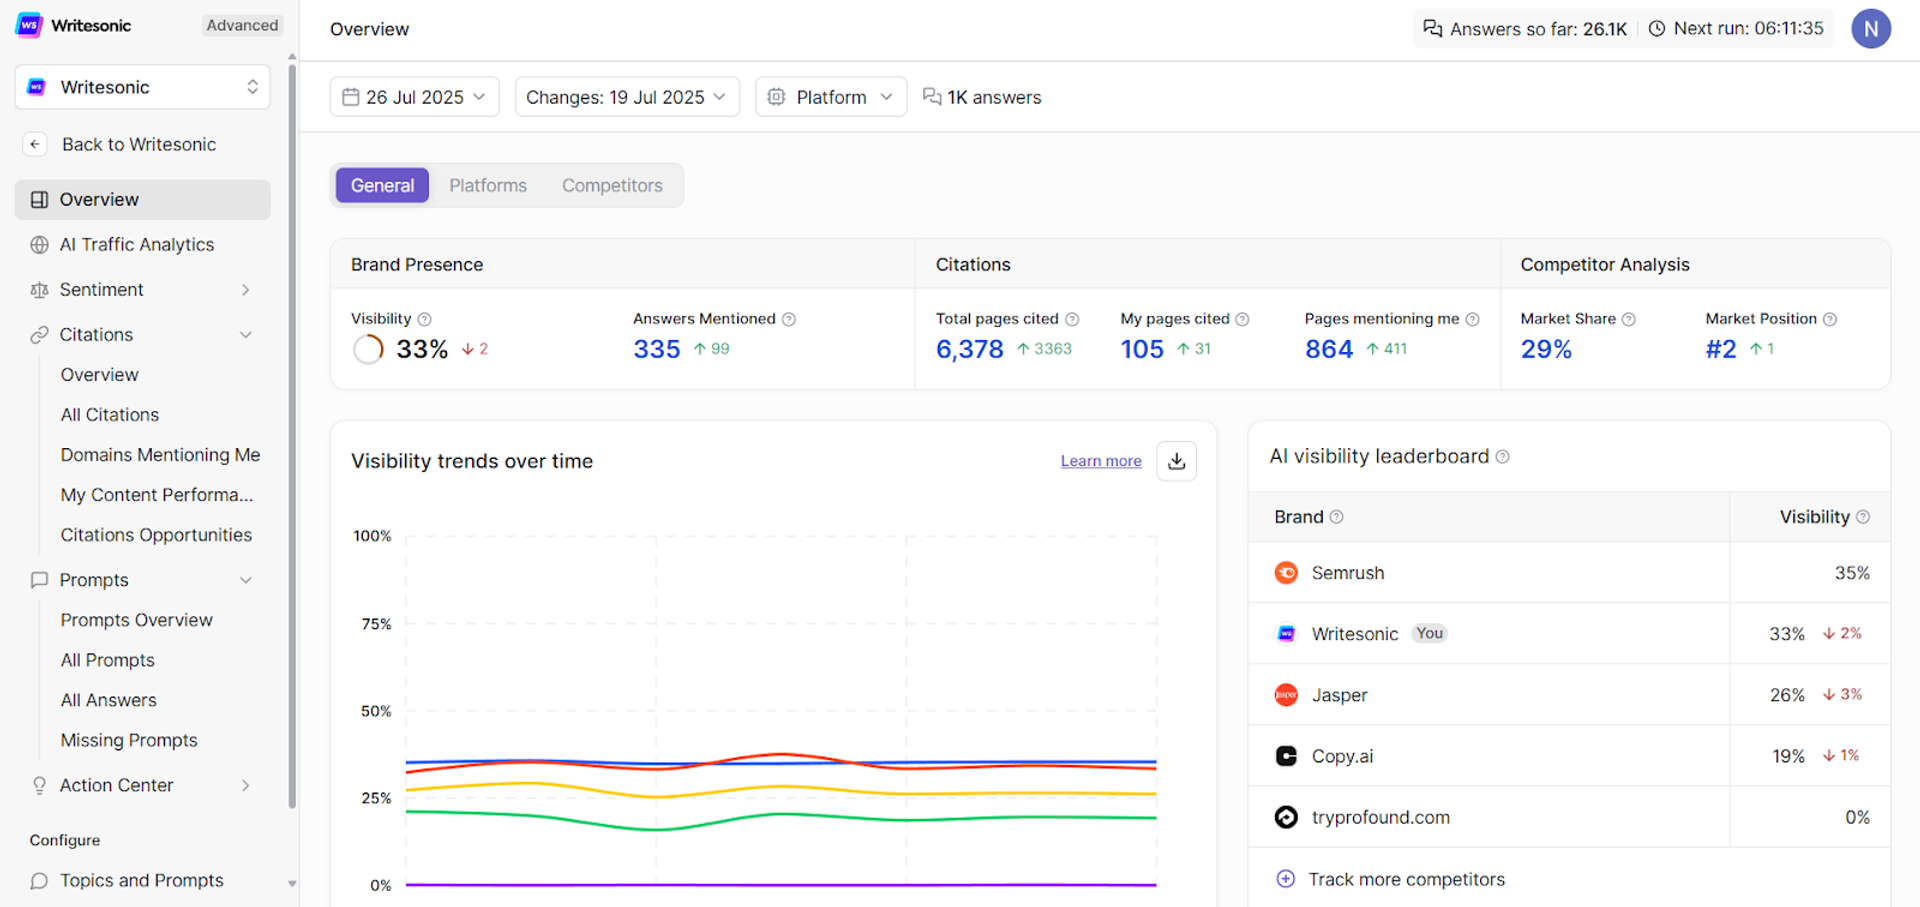The width and height of the screenshot is (1920, 907).
Task: Click the sidebar vertical scrollbar
Action: (292, 435)
